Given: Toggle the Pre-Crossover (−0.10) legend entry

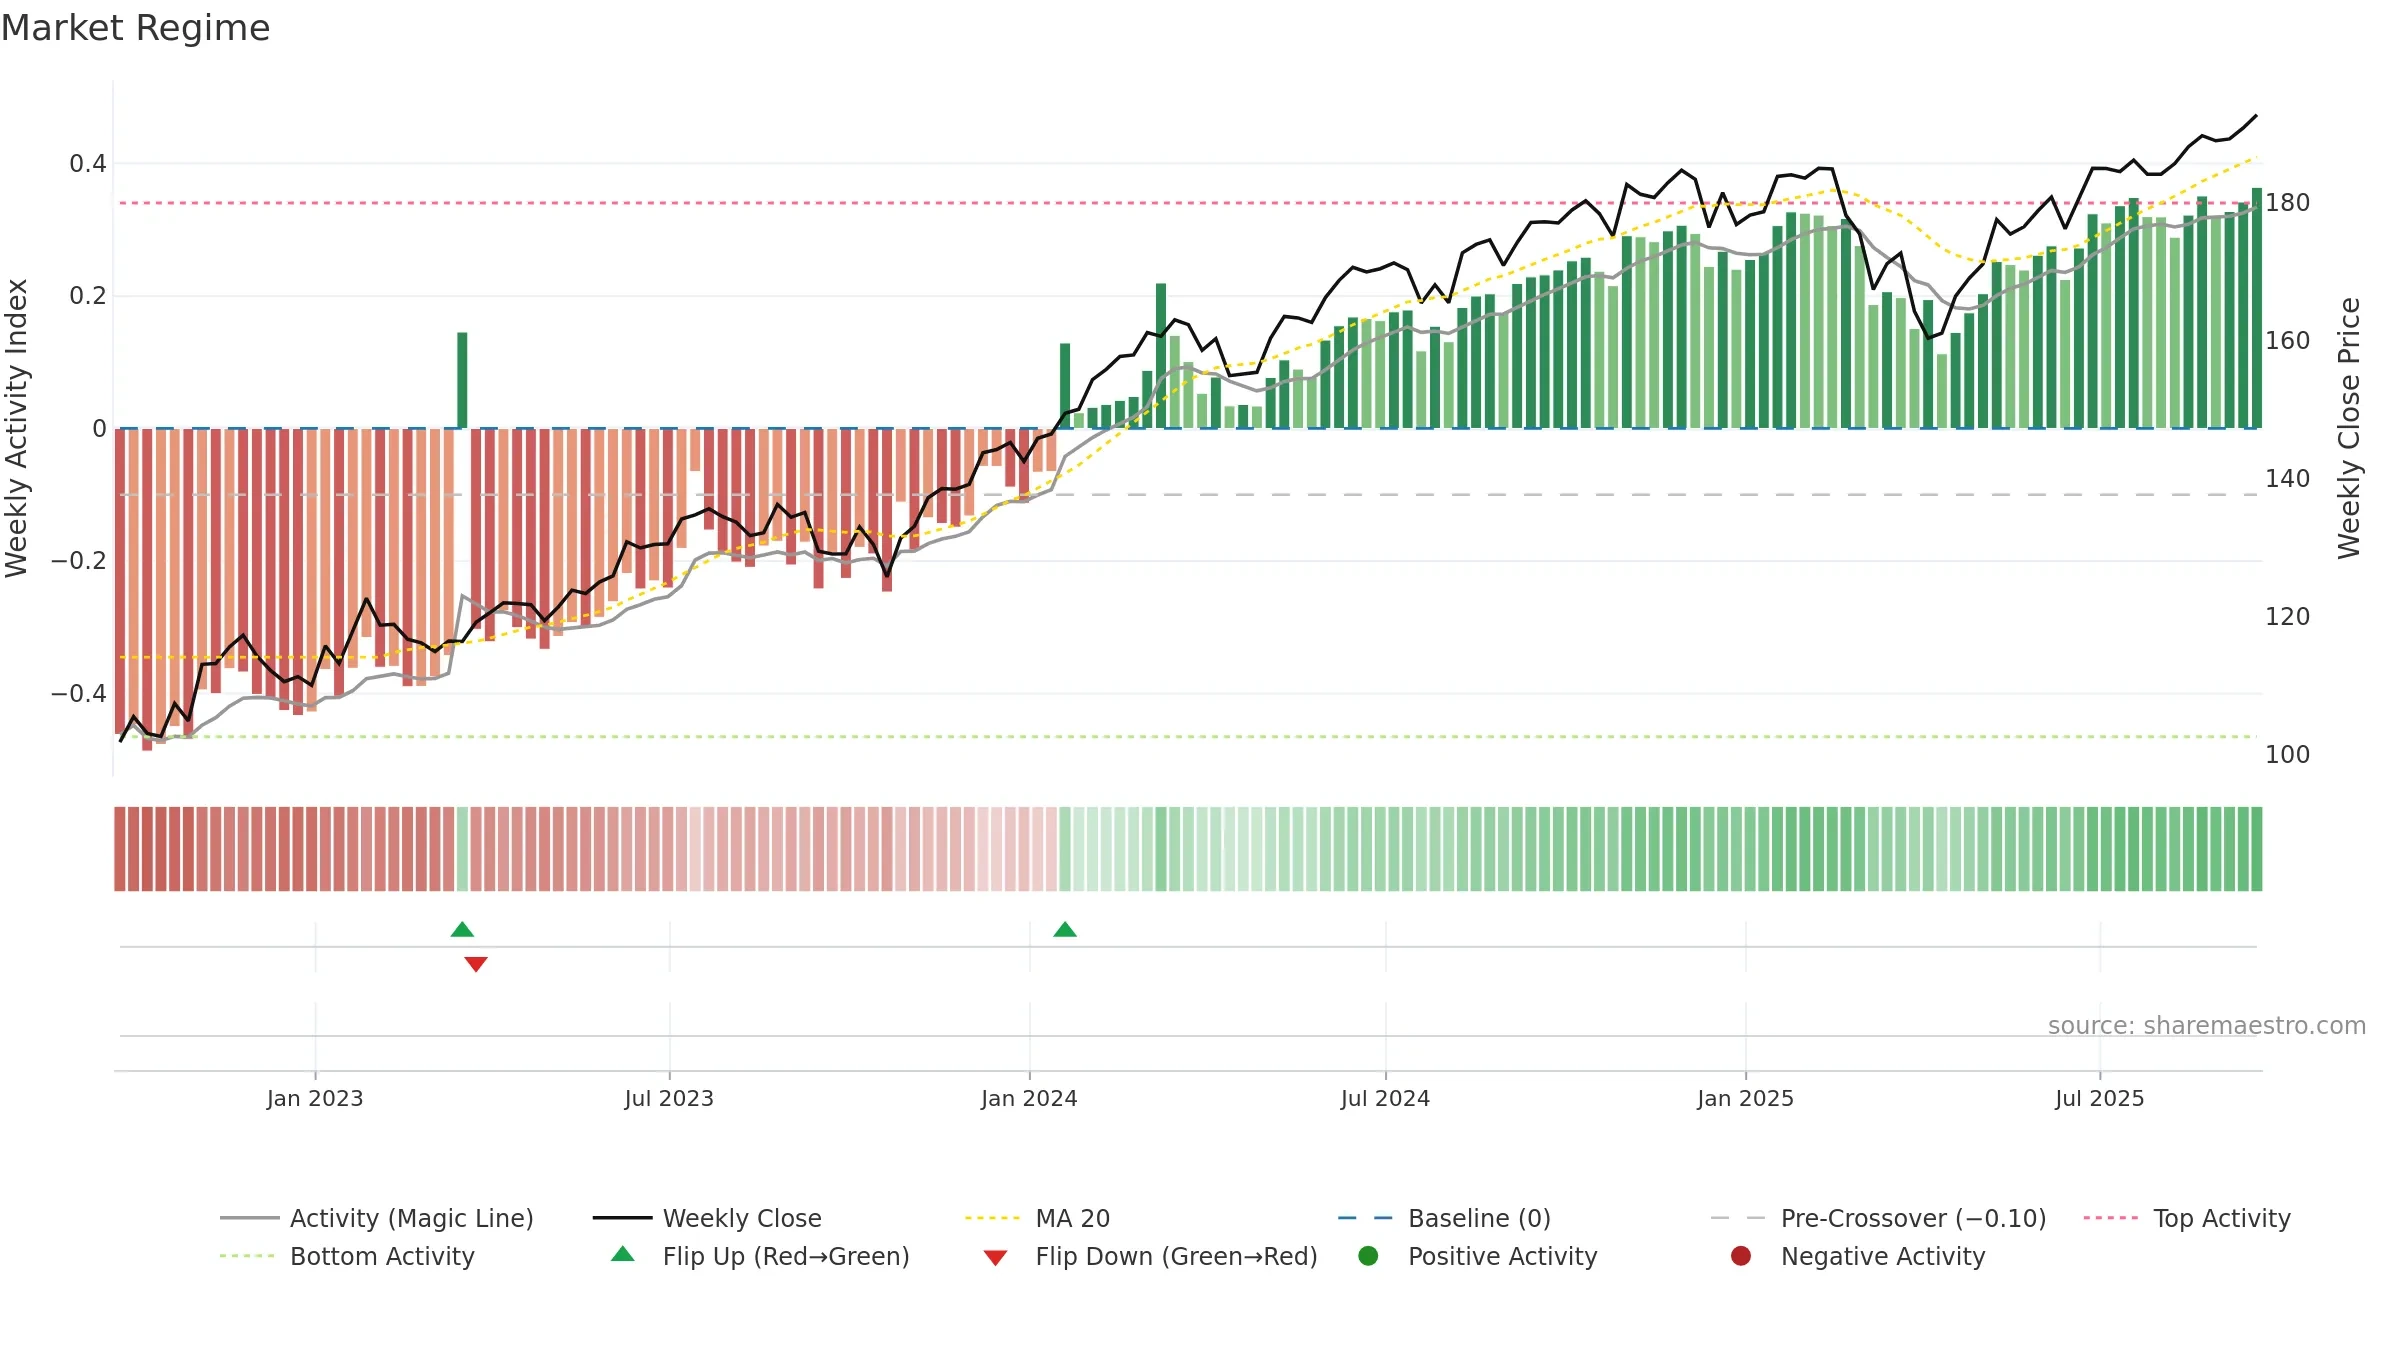Looking at the screenshot, I should [x=1878, y=1218].
